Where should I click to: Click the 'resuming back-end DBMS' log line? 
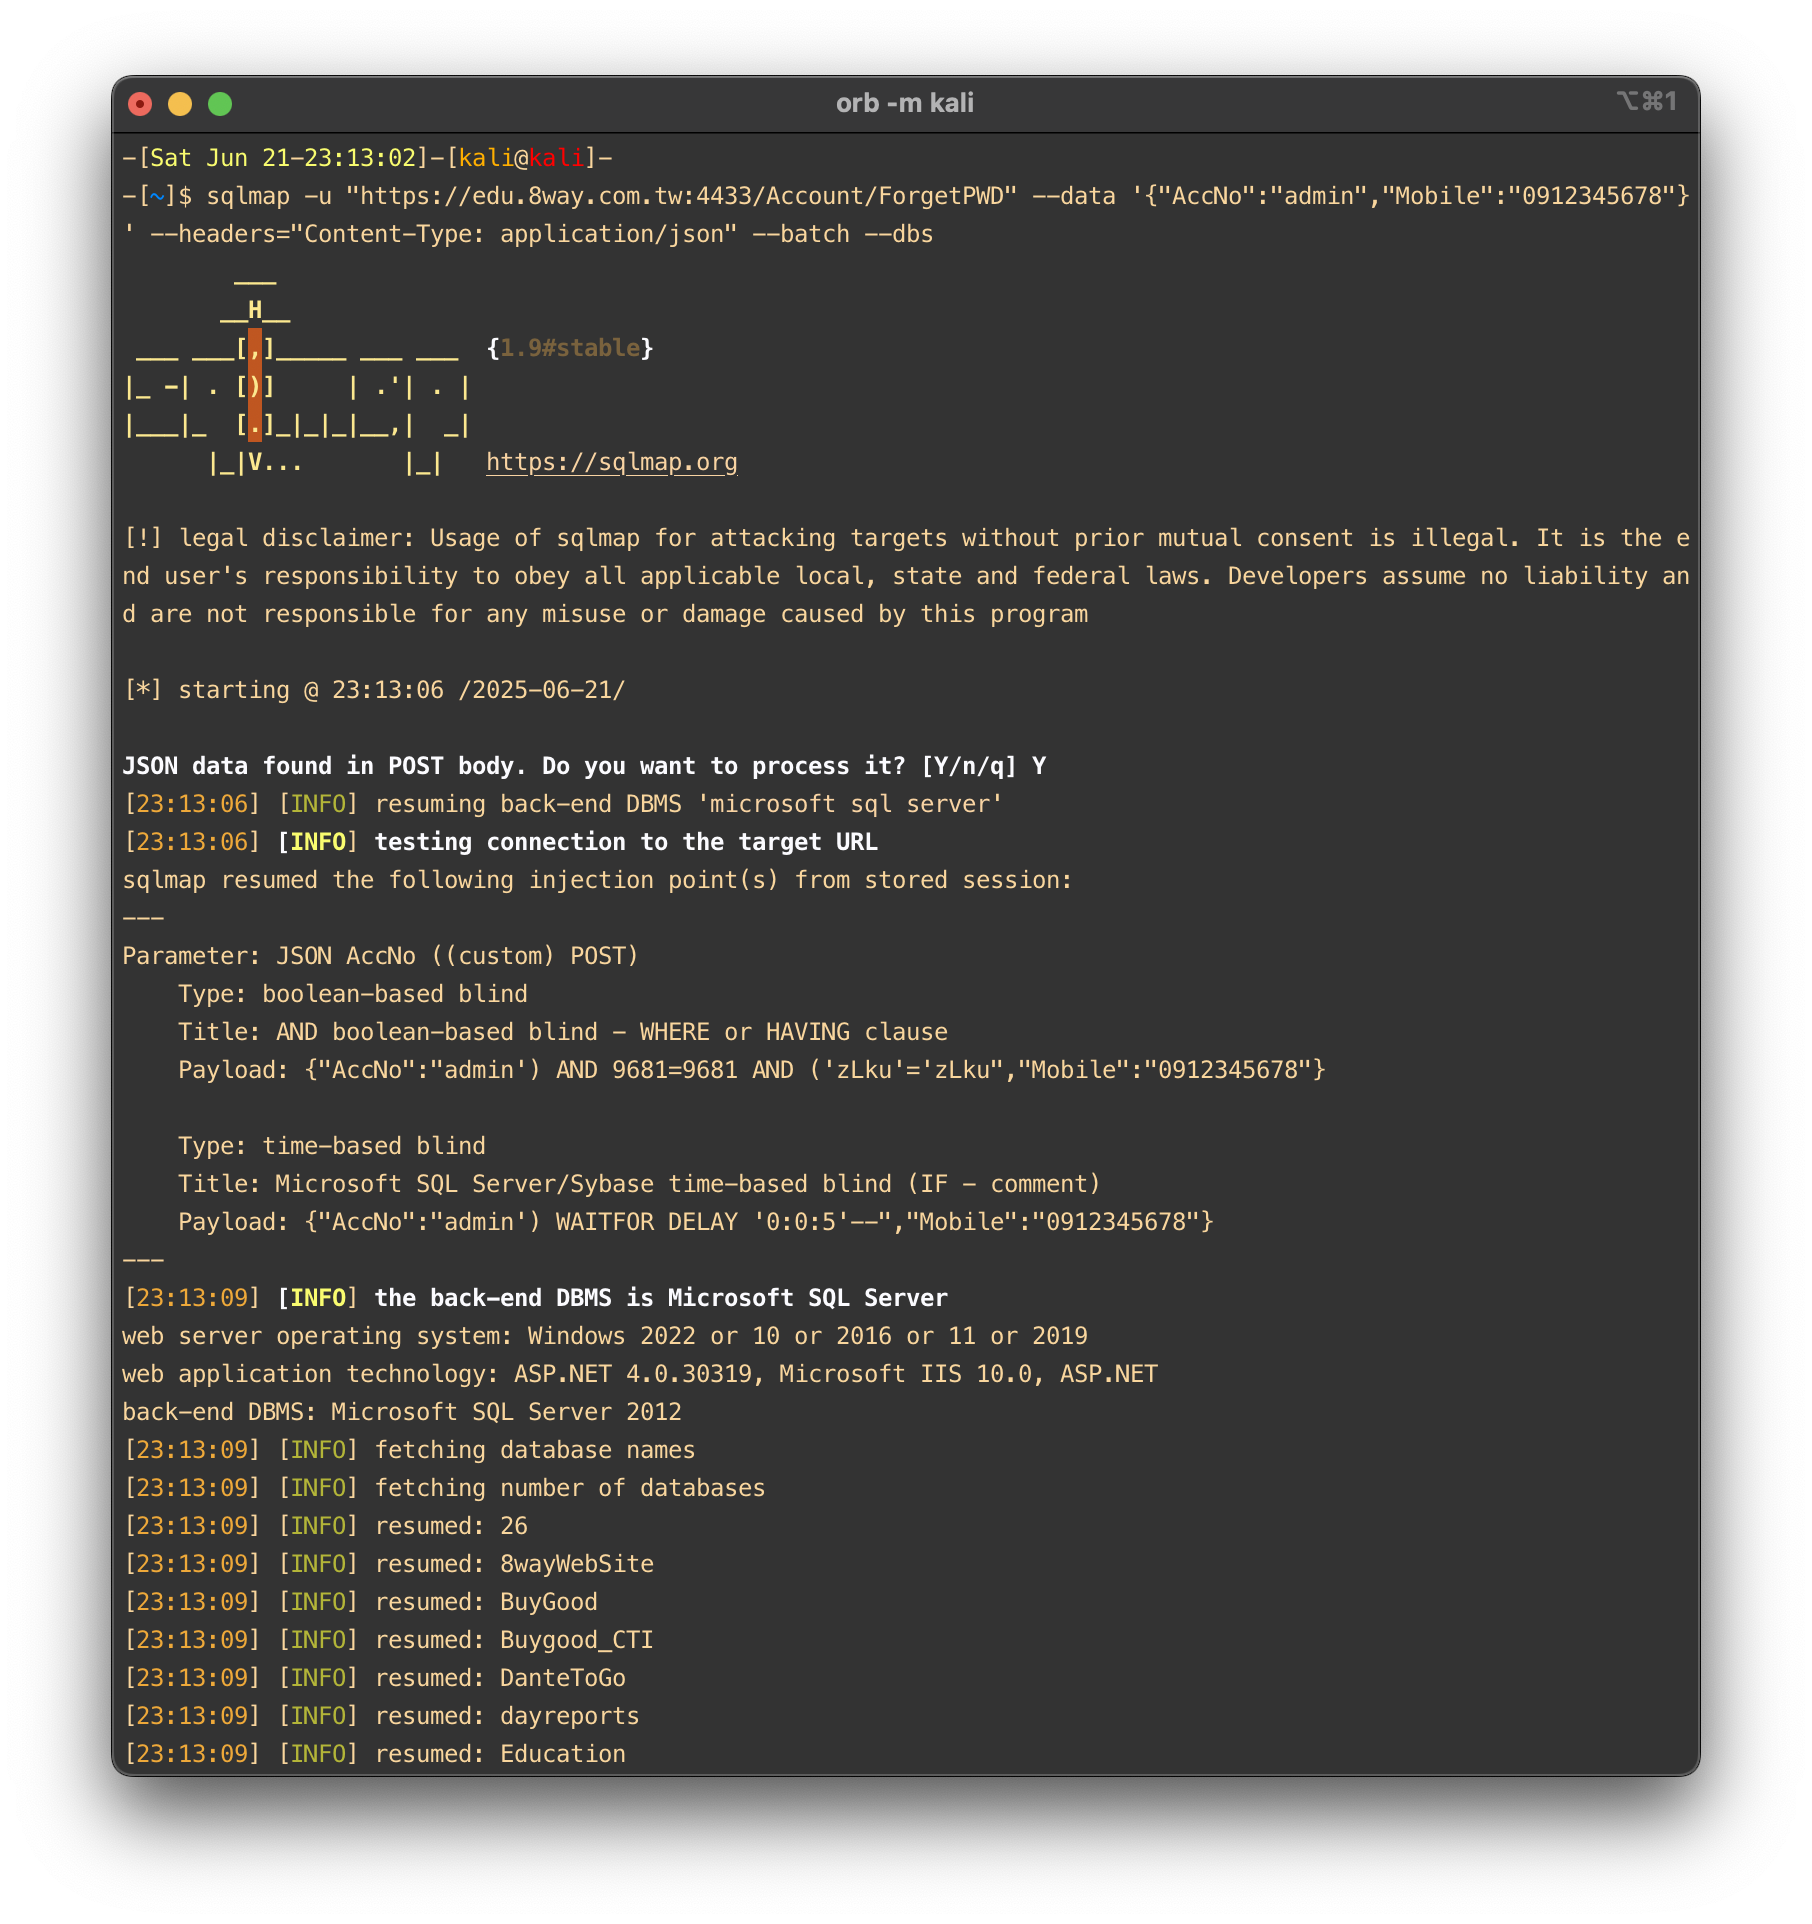pos(563,804)
